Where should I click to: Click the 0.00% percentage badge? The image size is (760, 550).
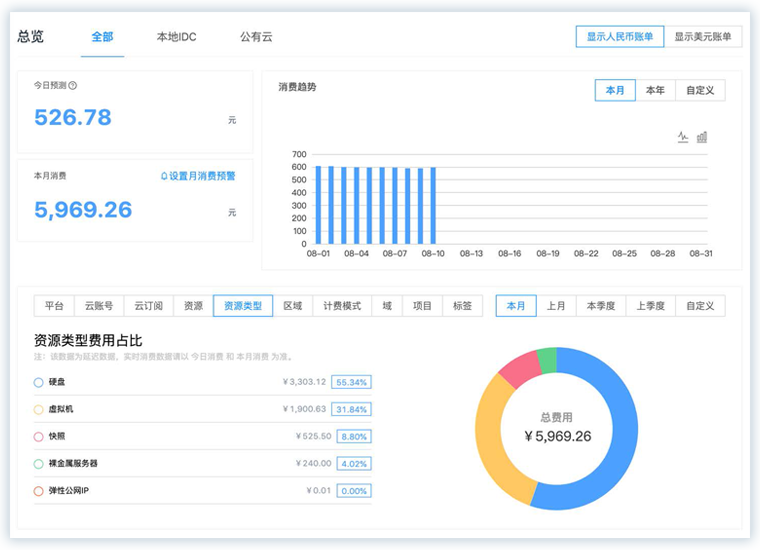354,491
